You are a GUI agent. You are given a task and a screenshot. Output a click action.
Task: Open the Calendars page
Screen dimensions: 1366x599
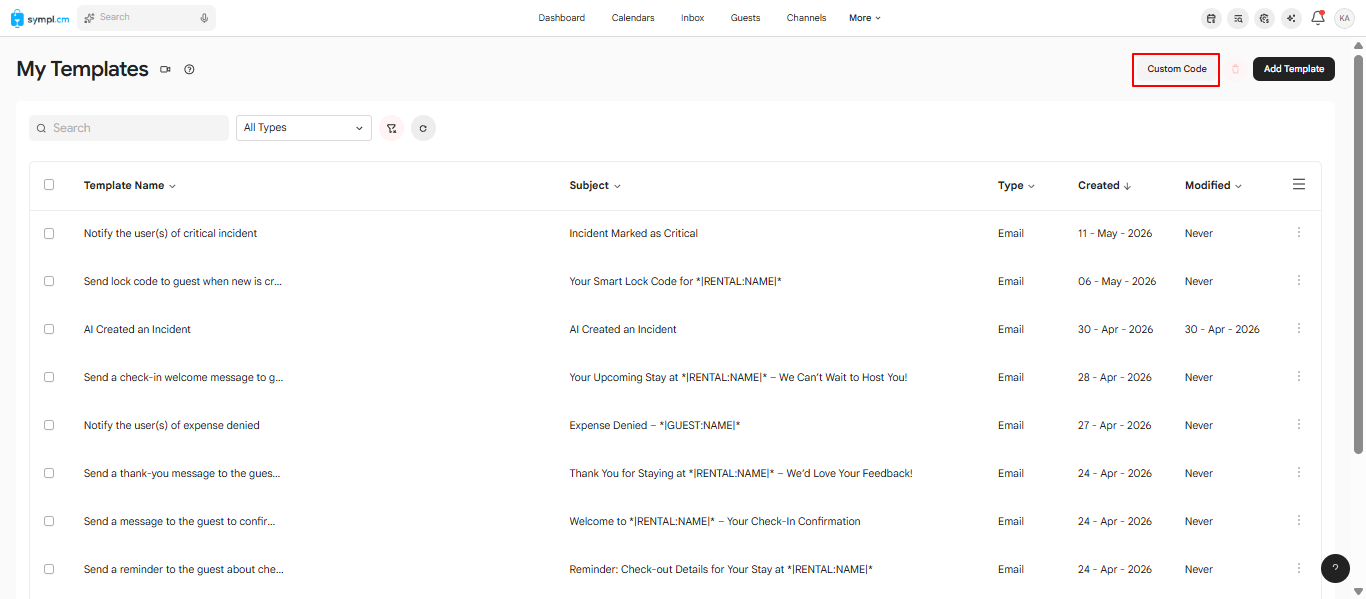pos(633,18)
